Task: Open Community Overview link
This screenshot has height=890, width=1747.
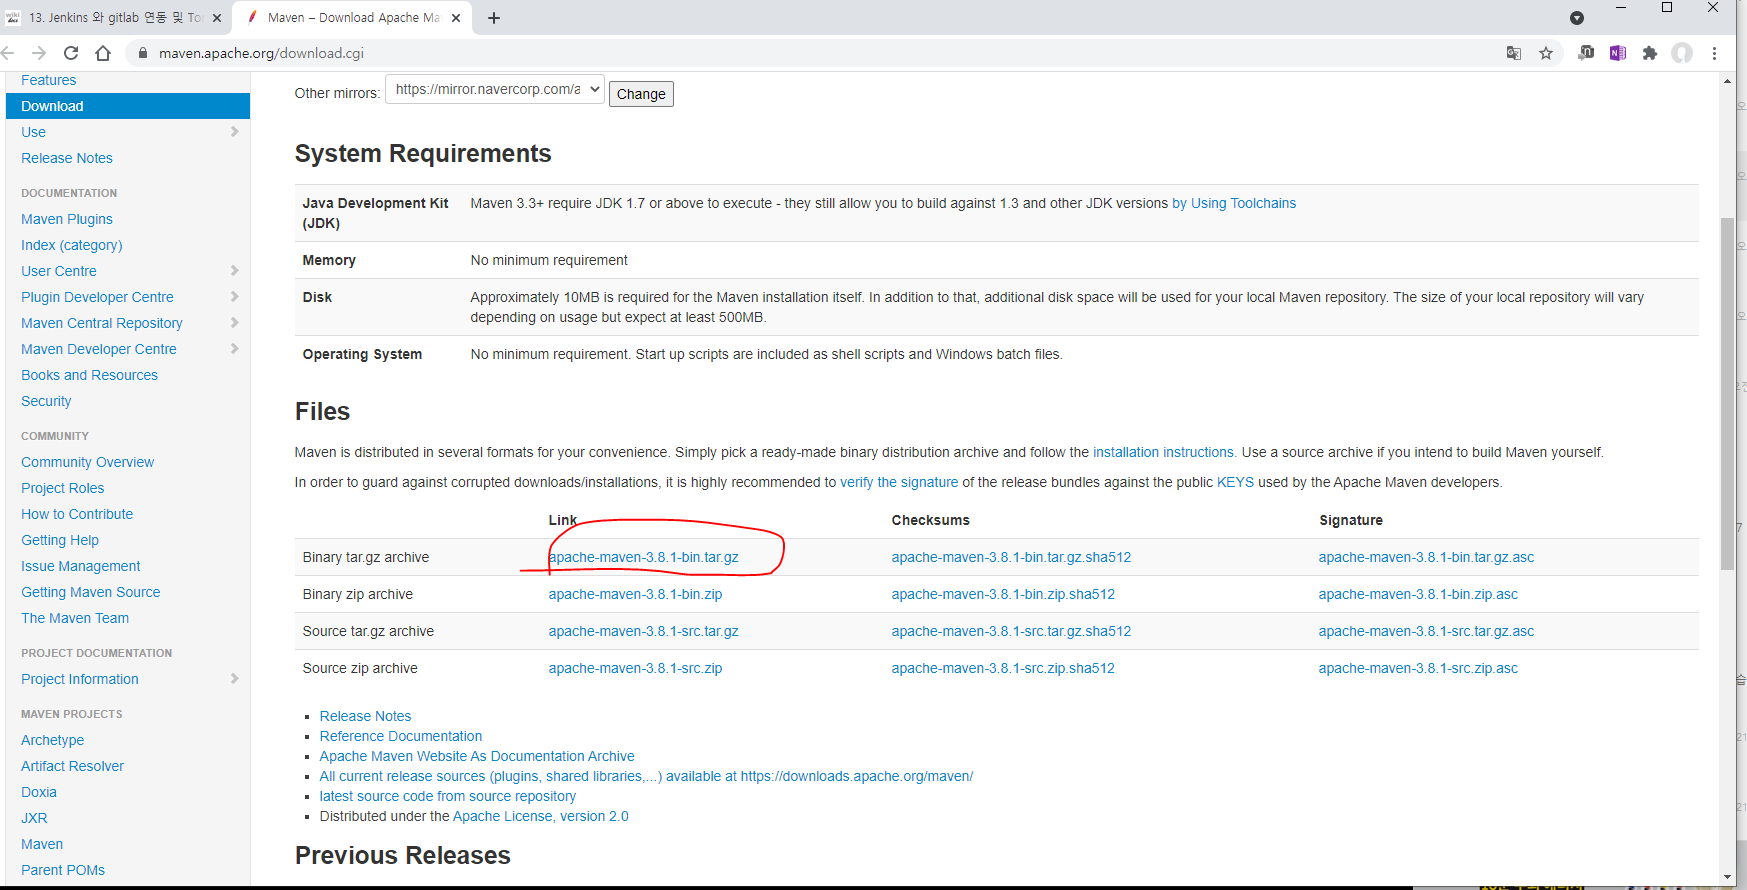Action: tap(87, 462)
